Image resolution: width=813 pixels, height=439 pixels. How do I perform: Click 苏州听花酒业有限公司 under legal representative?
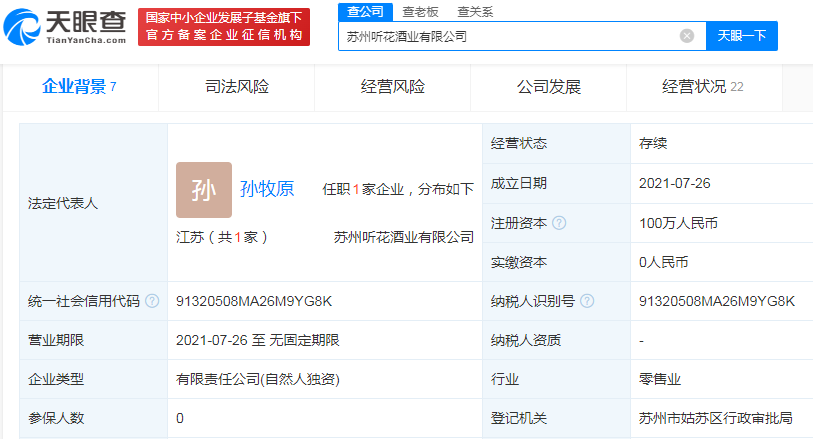click(x=404, y=237)
